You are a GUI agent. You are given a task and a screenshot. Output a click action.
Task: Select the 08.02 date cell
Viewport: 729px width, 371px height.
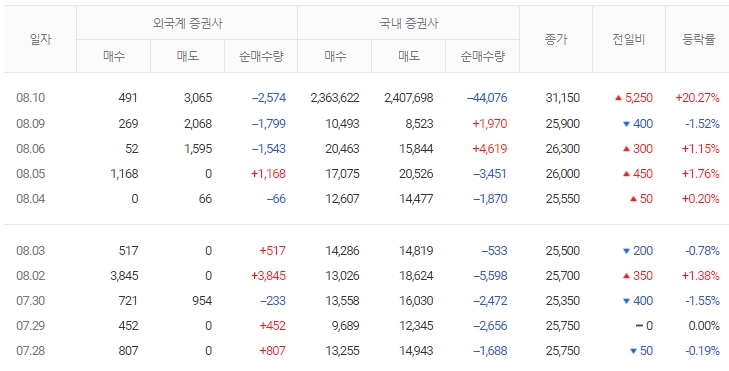point(31,276)
